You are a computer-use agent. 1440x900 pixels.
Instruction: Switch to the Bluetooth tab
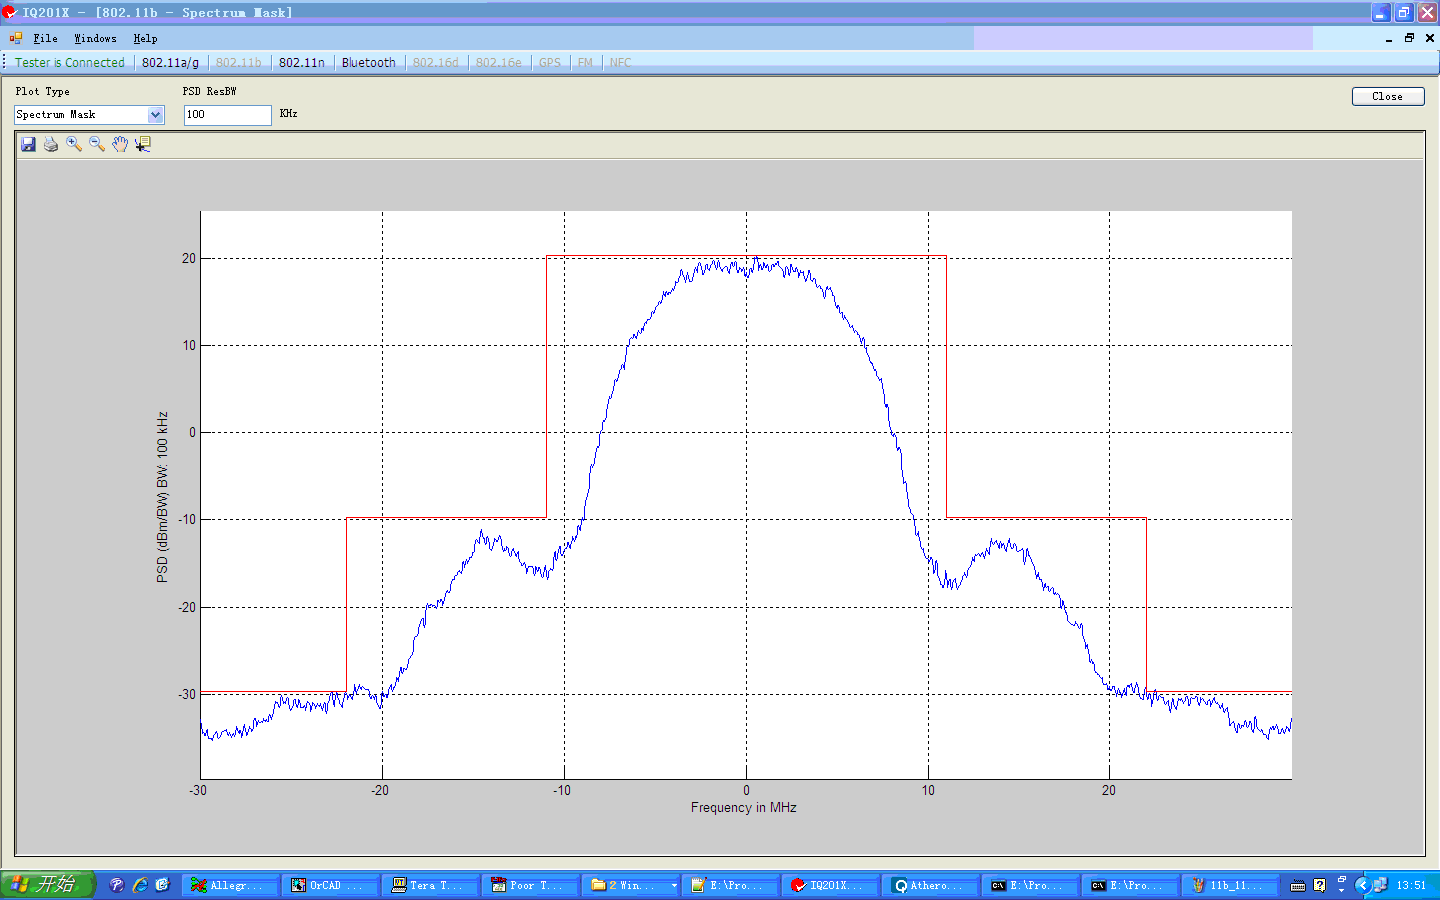pyautogui.click(x=369, y=62)
